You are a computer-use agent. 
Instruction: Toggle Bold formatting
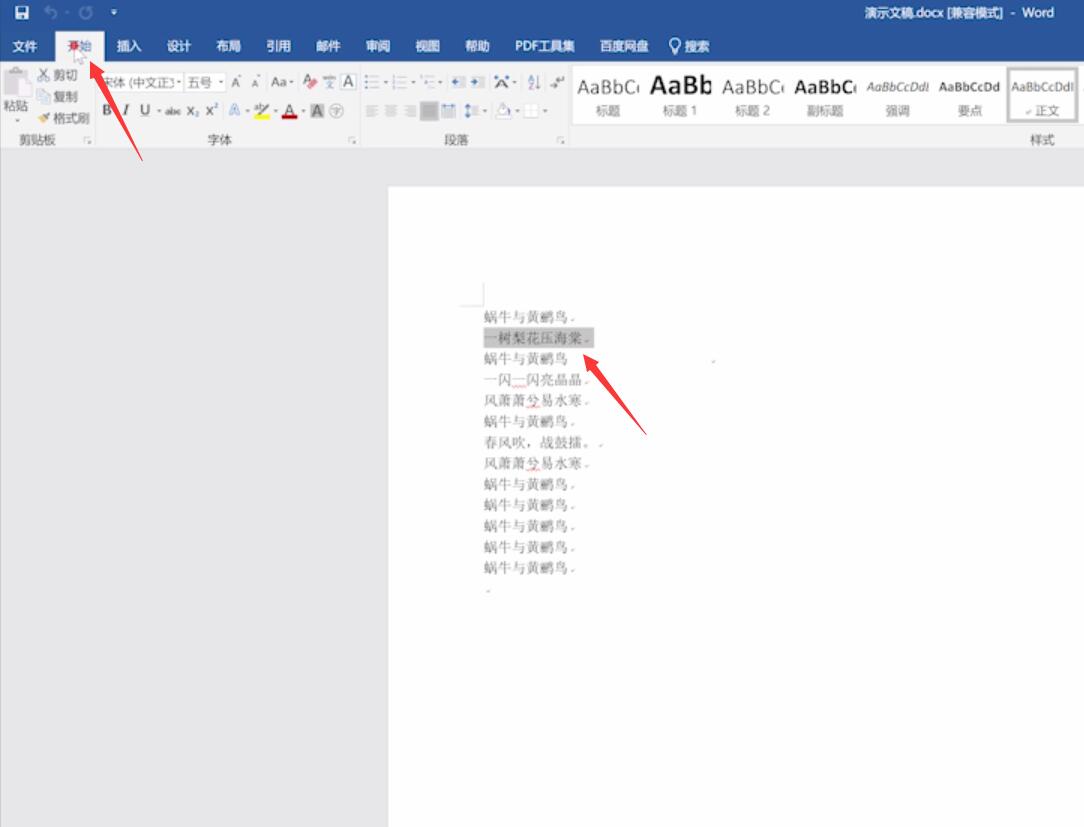107,111
